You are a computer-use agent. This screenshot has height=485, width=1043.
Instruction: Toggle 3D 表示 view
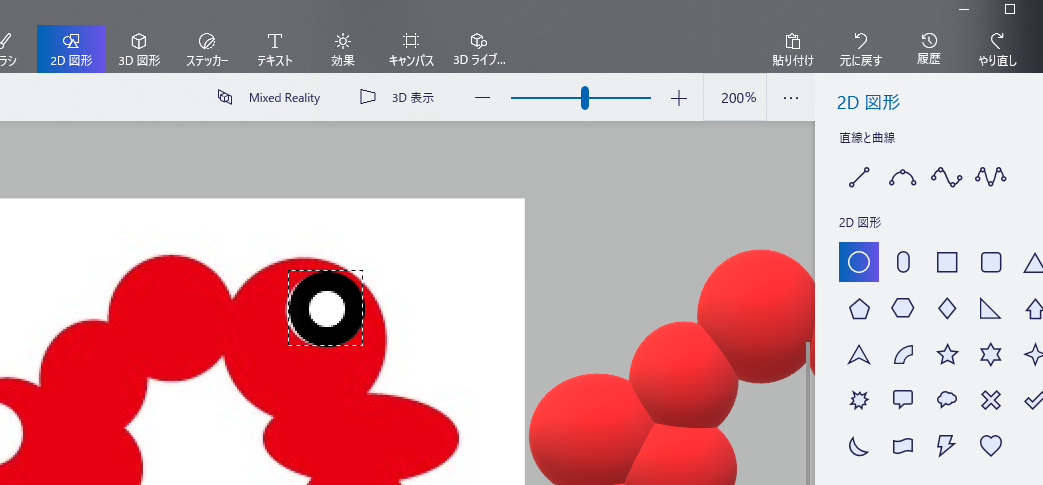coord(396,98)
